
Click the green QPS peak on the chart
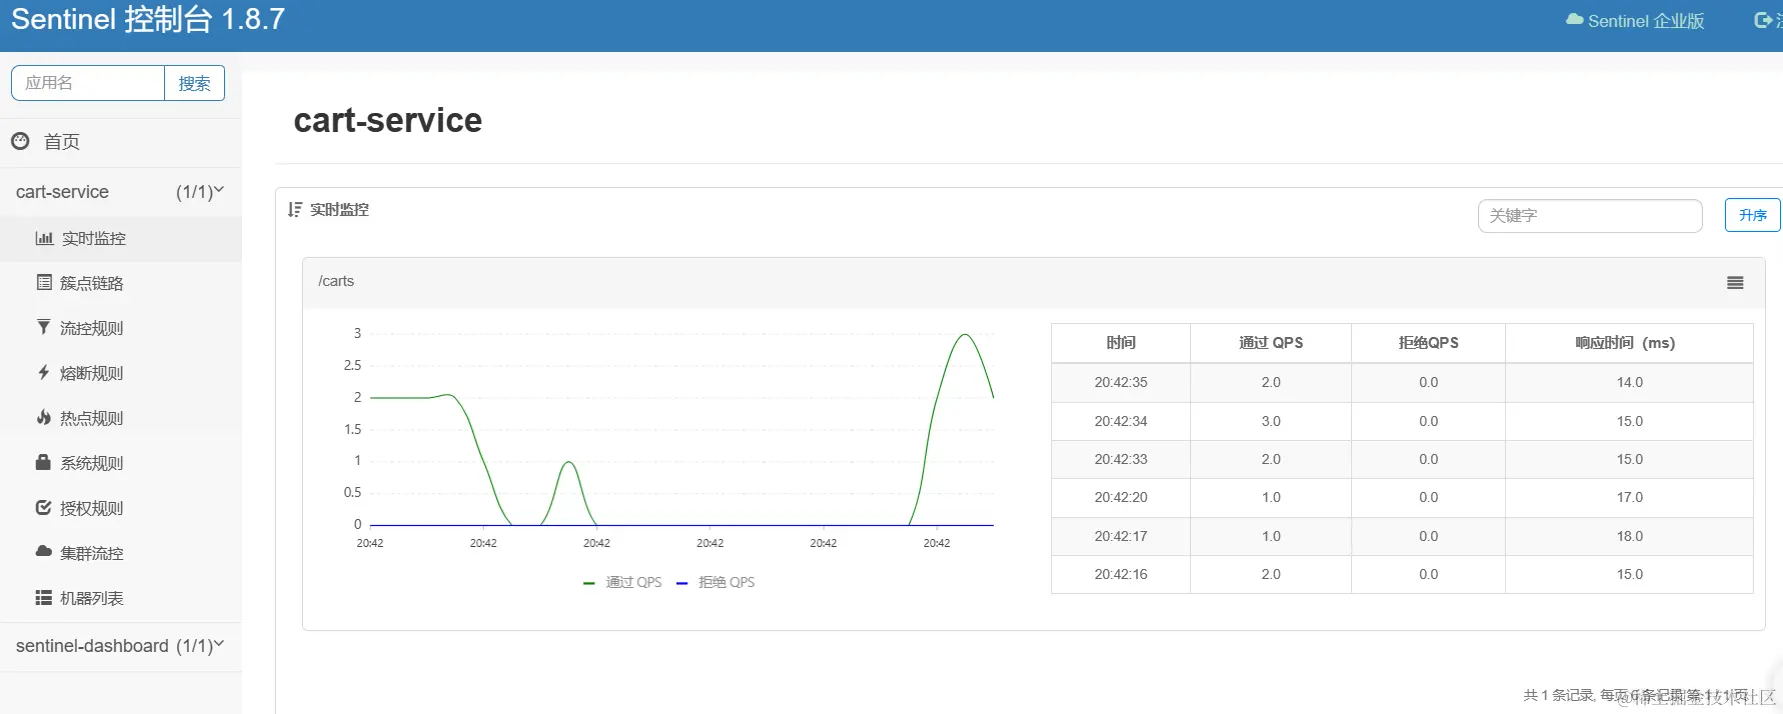pyautogui.click(x=965, y=335)
